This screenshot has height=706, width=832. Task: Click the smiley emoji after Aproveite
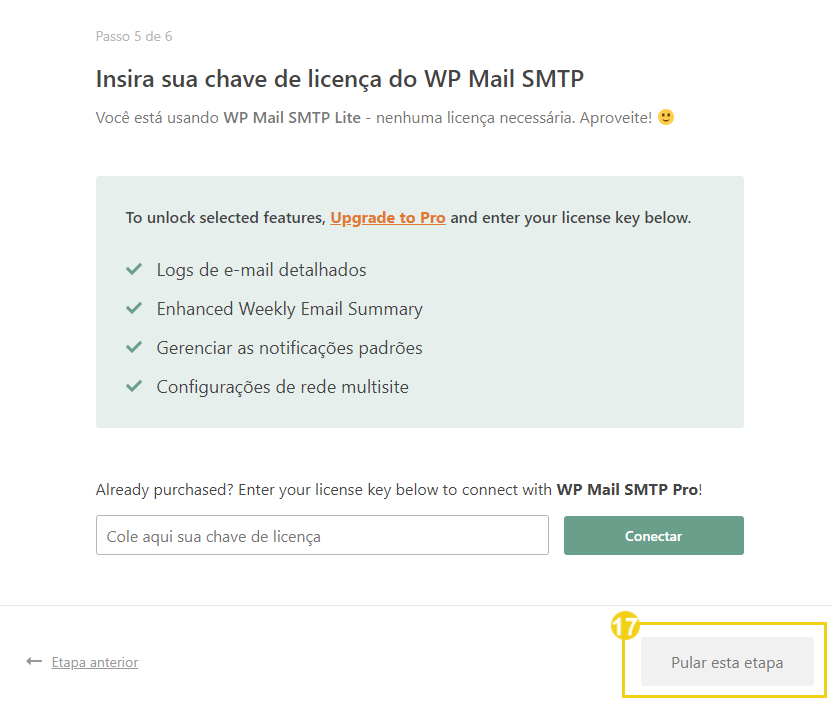pos(665,117)
